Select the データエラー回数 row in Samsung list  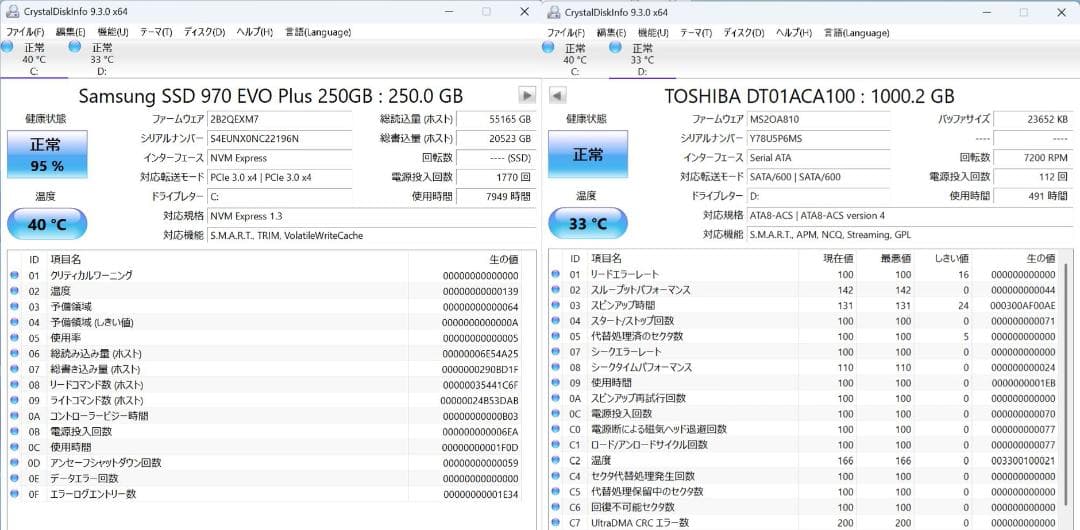[x=264, y=478]
